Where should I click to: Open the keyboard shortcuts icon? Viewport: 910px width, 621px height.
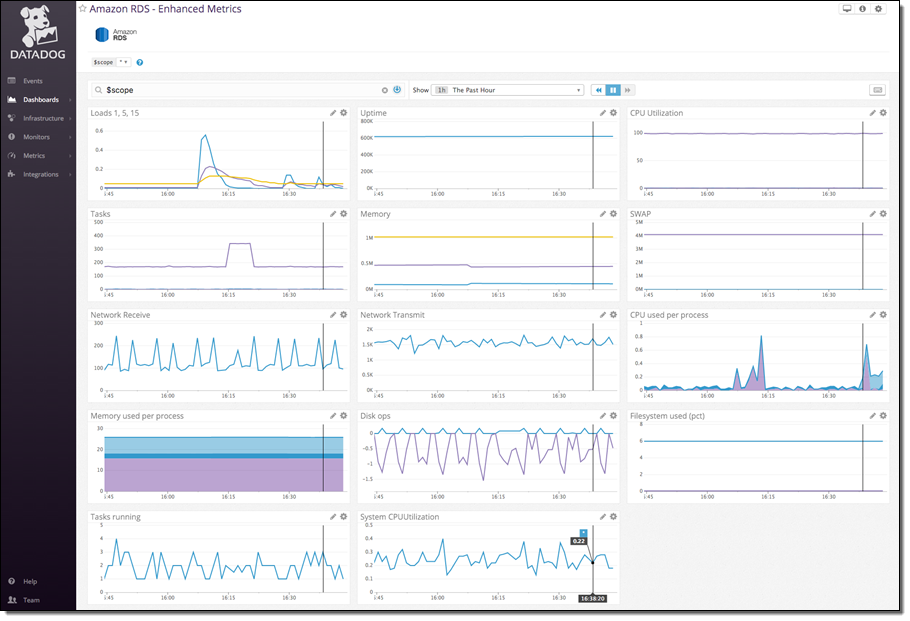click(x=877, y=90)
